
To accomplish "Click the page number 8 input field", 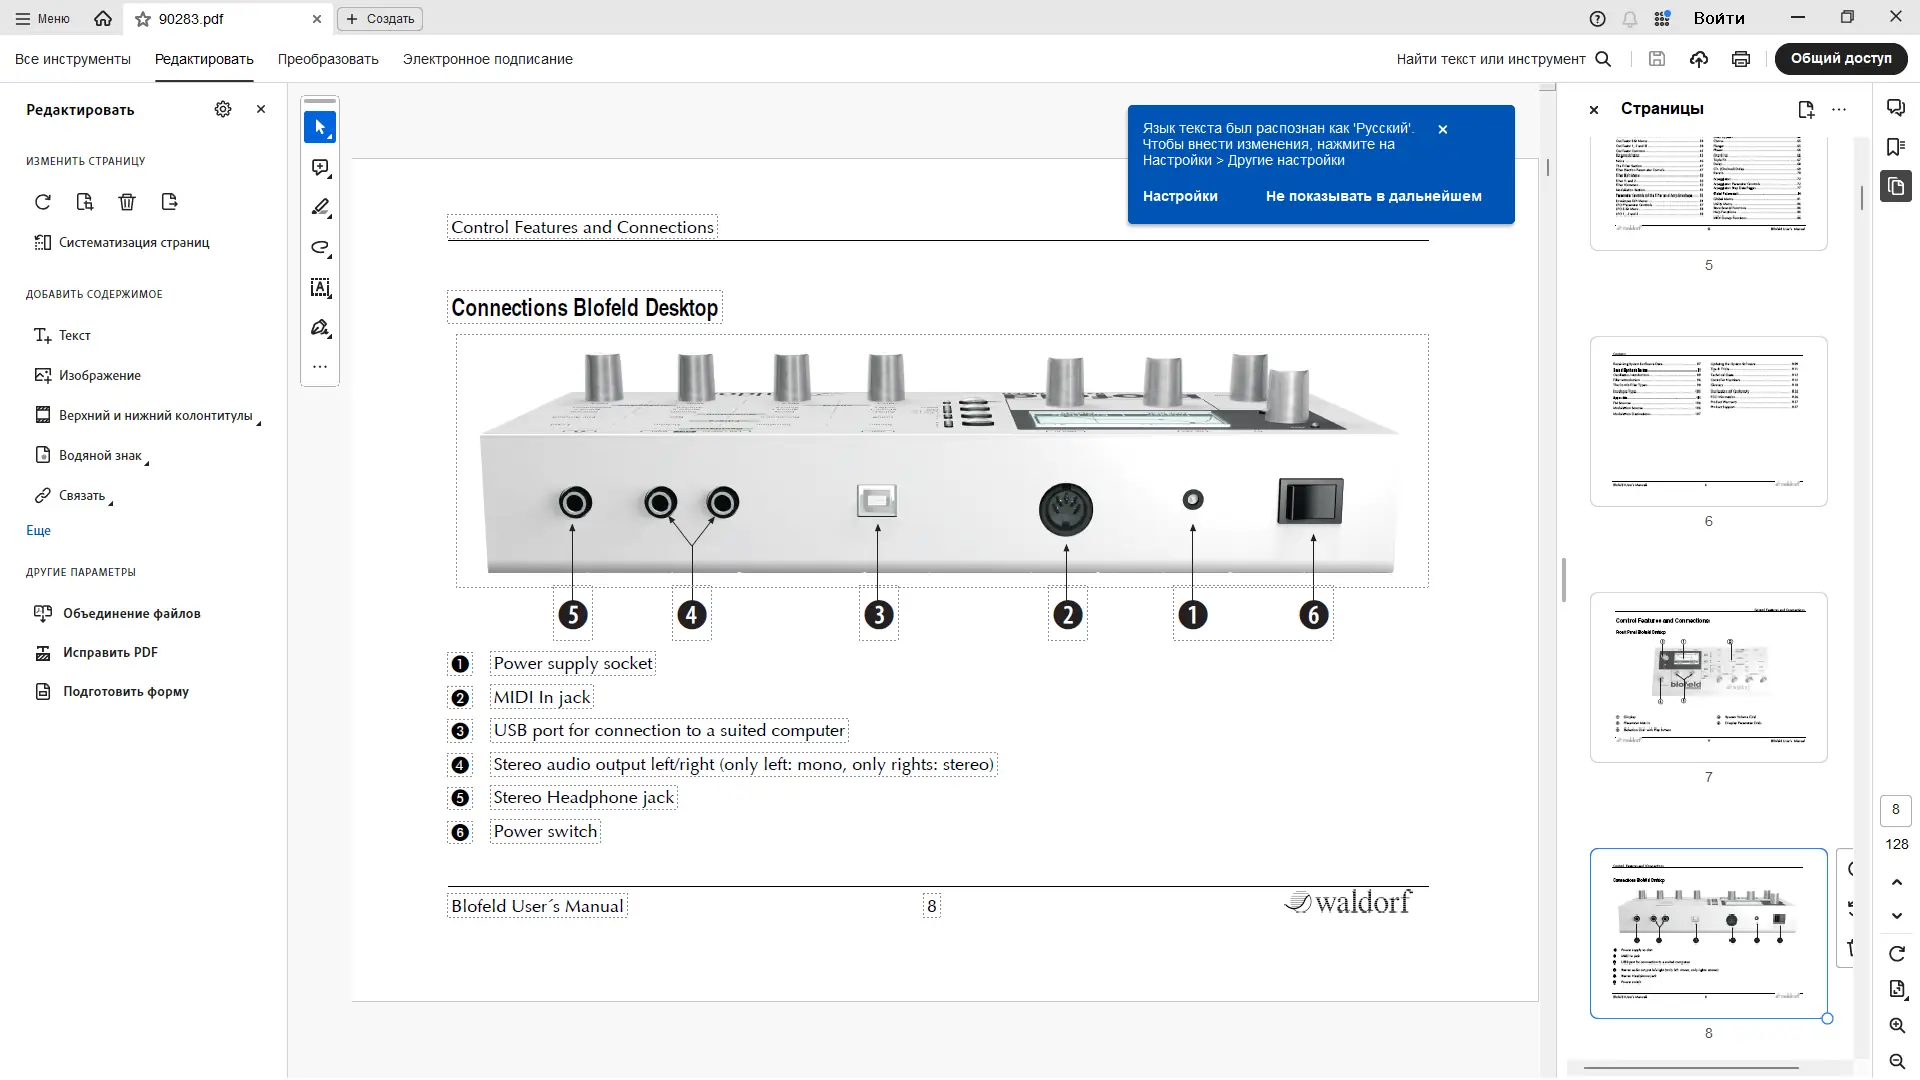I will [x=1895, y=810].
